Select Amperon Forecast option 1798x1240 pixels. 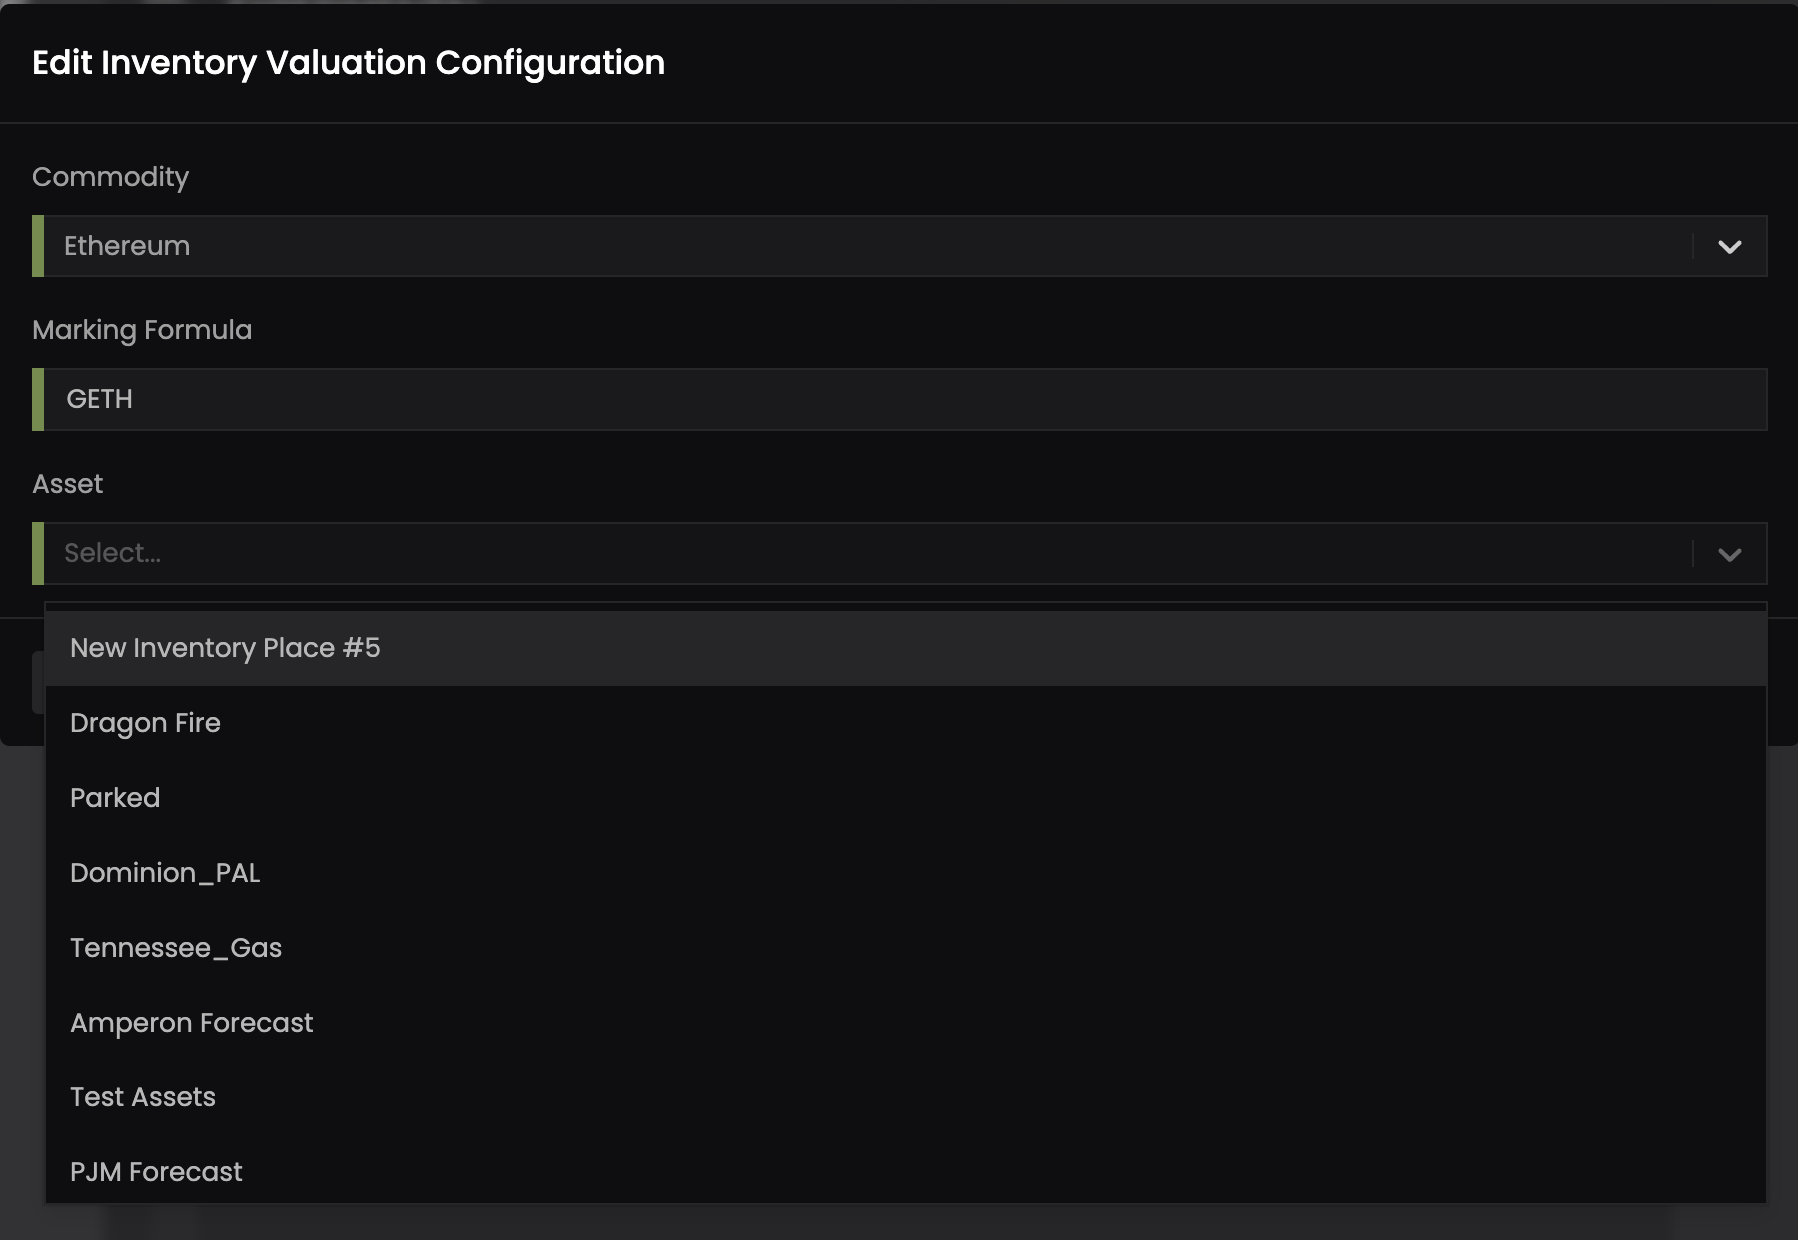[x=191, y=1023]
